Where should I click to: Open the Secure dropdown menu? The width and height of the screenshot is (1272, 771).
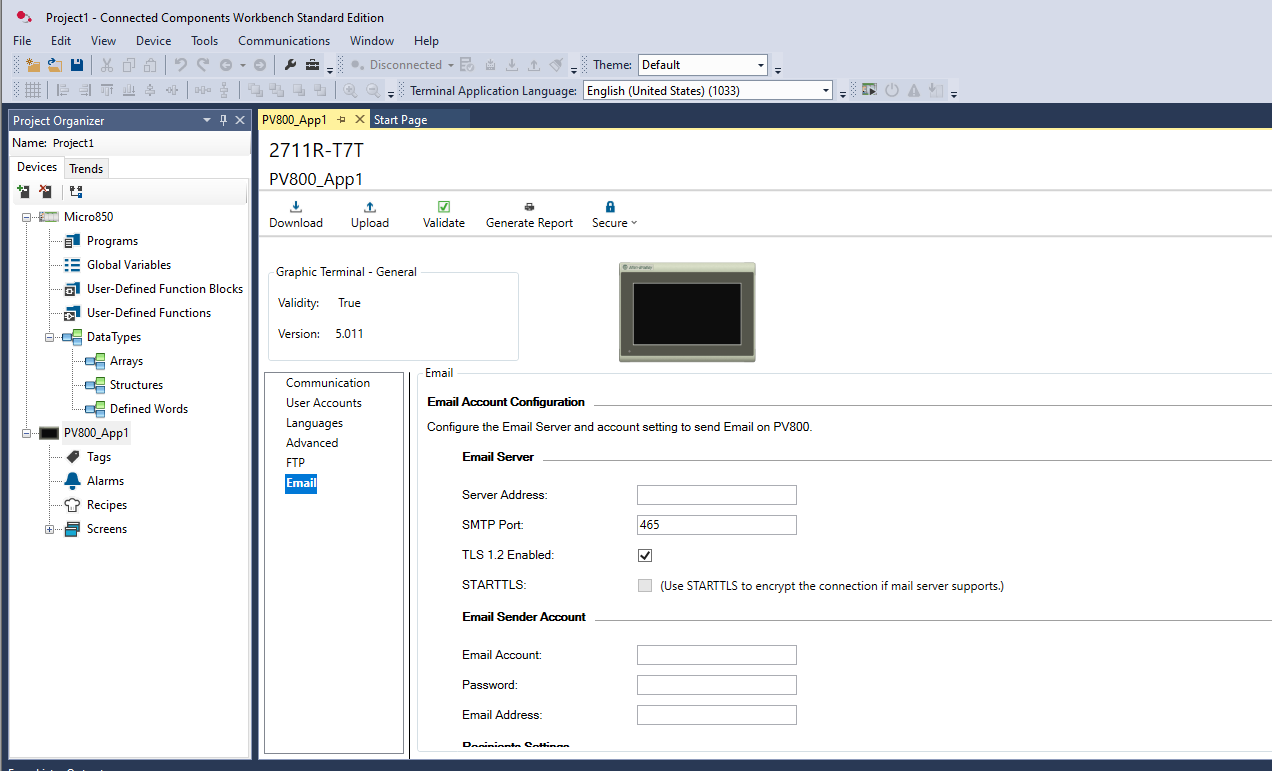[x=614, y=215]
